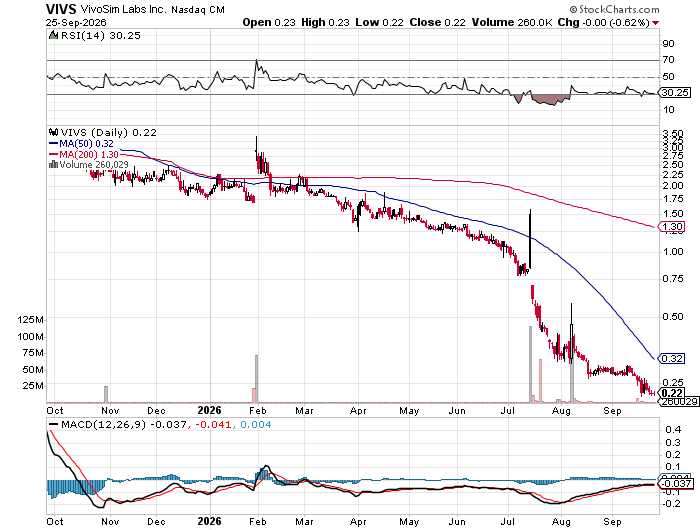Click the MACD histogram value 0.004
The height and width of the screenshot is (530, 700).
tap(256, 424)
